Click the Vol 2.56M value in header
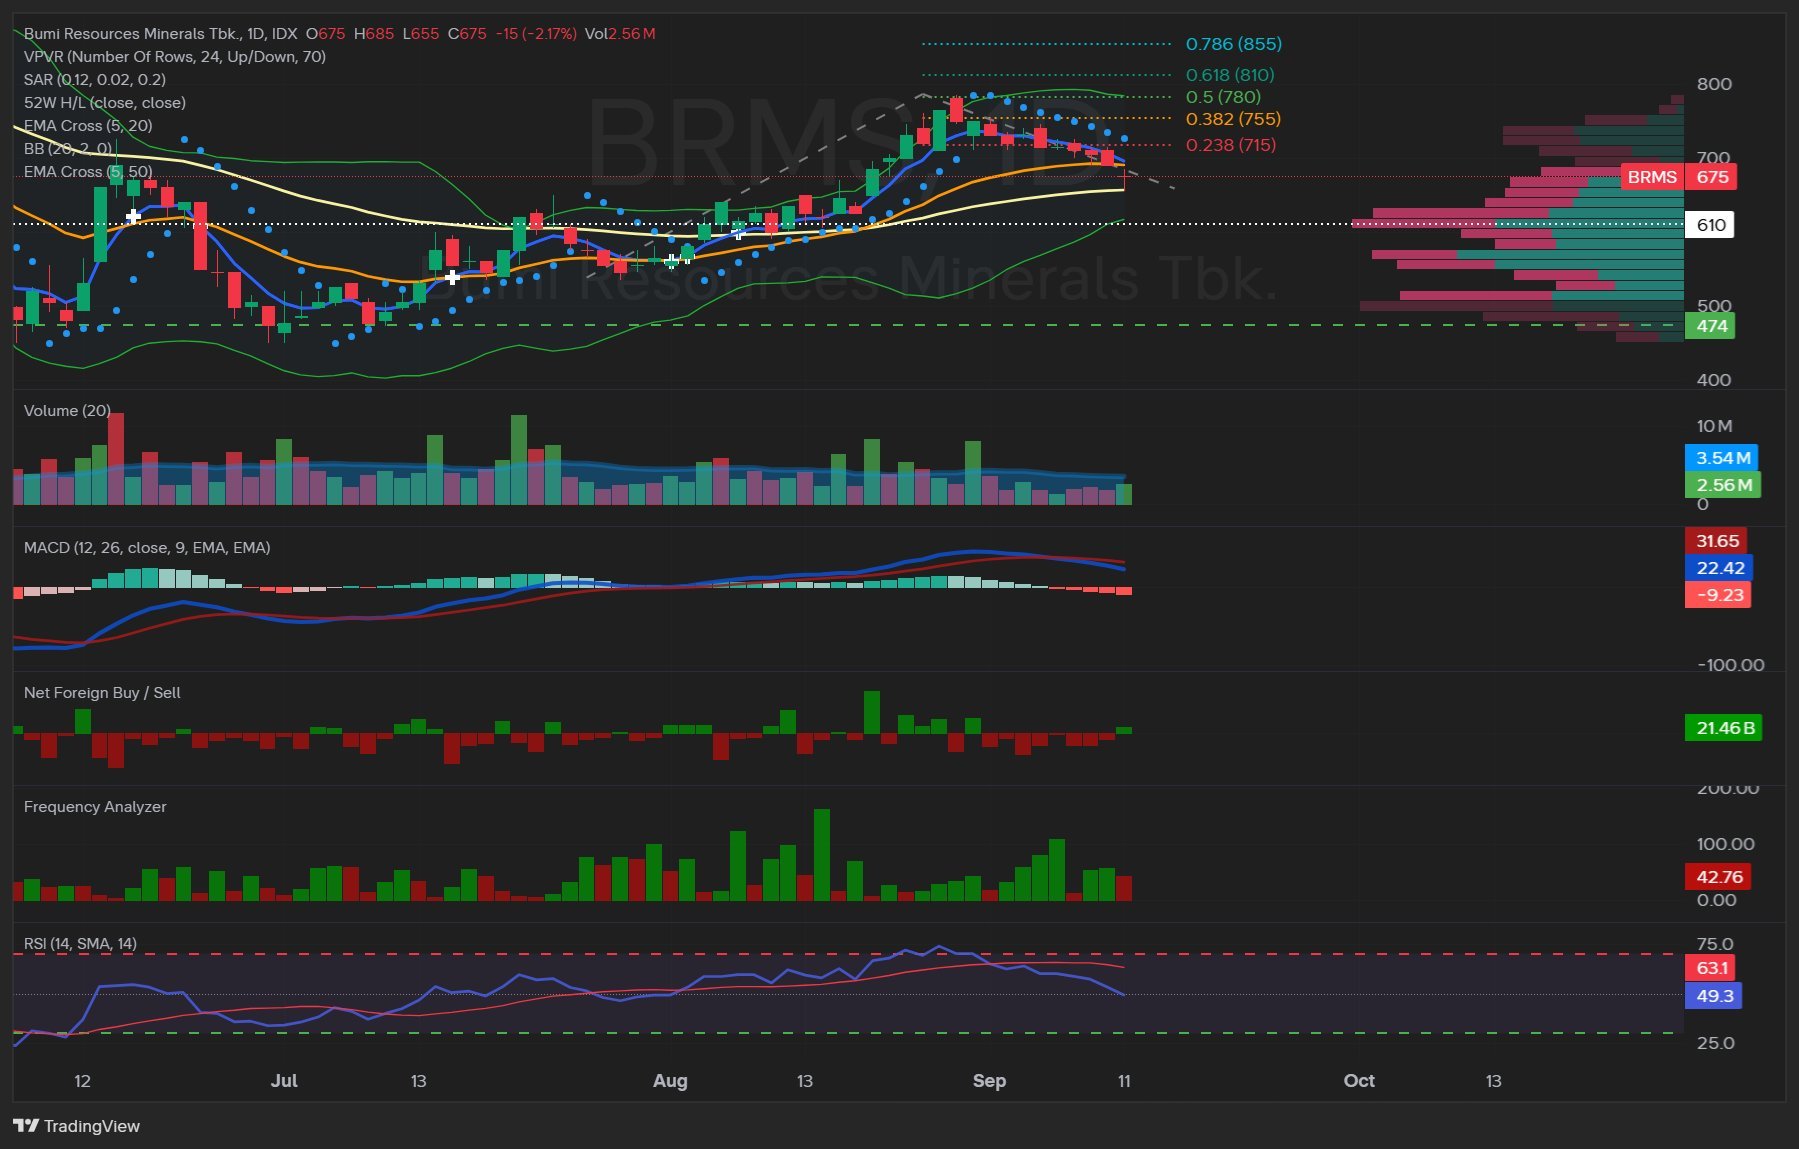 pos(620,34)
